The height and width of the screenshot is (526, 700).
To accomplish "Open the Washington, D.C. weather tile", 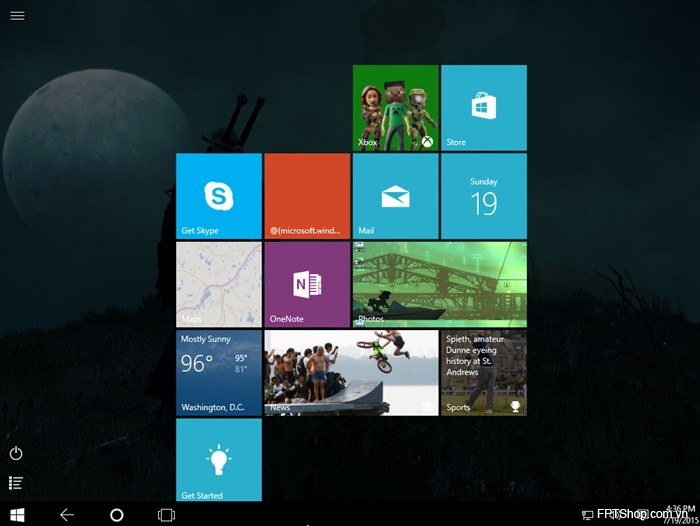I will [x=219, y=373].
